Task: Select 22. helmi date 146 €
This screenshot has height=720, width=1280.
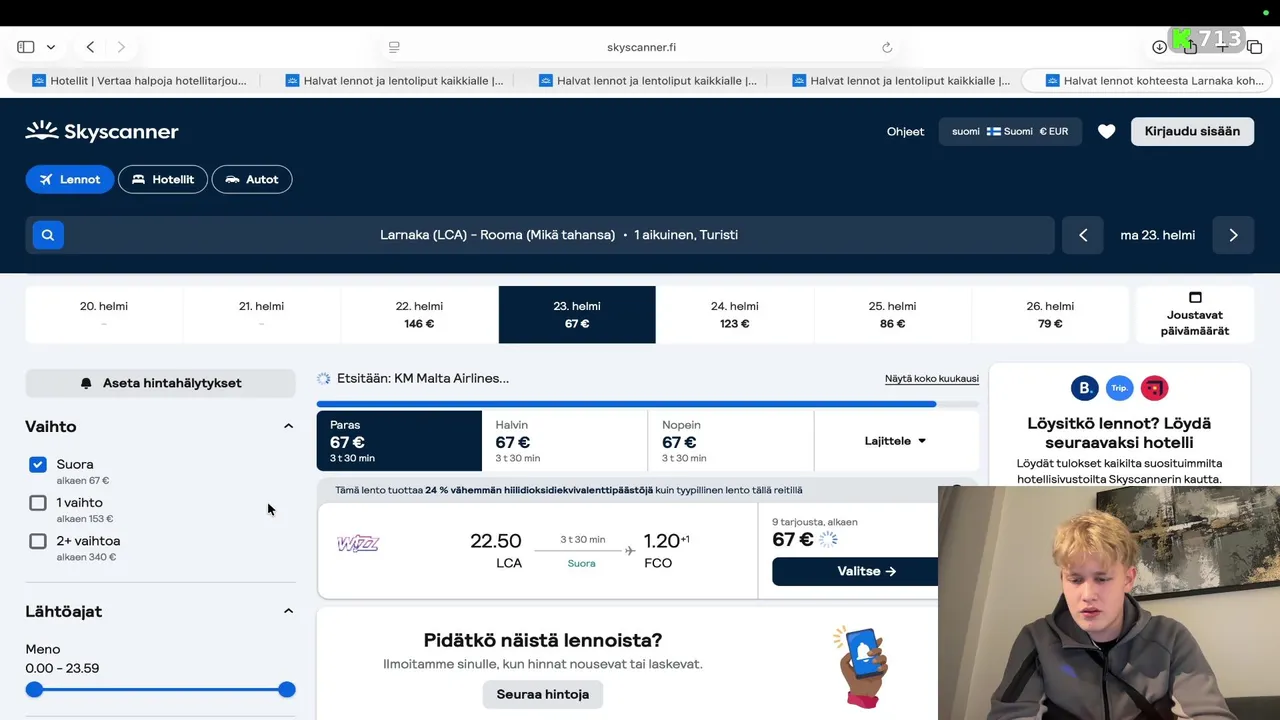Action: coord(419,315)
